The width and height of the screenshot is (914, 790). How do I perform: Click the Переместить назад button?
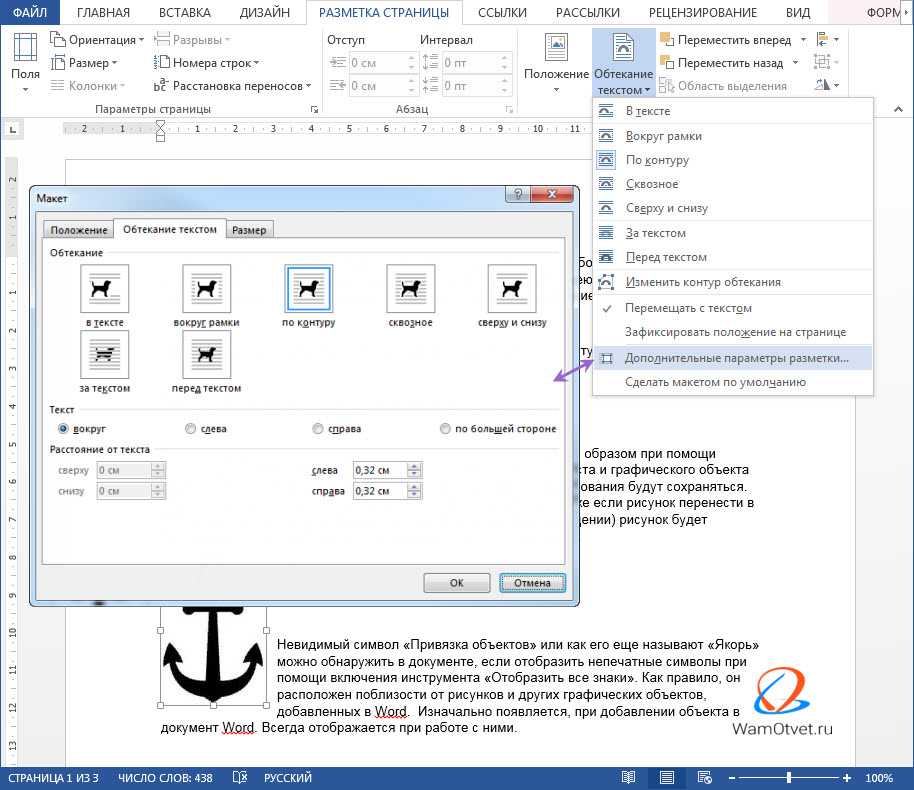(x=722, y=62)
